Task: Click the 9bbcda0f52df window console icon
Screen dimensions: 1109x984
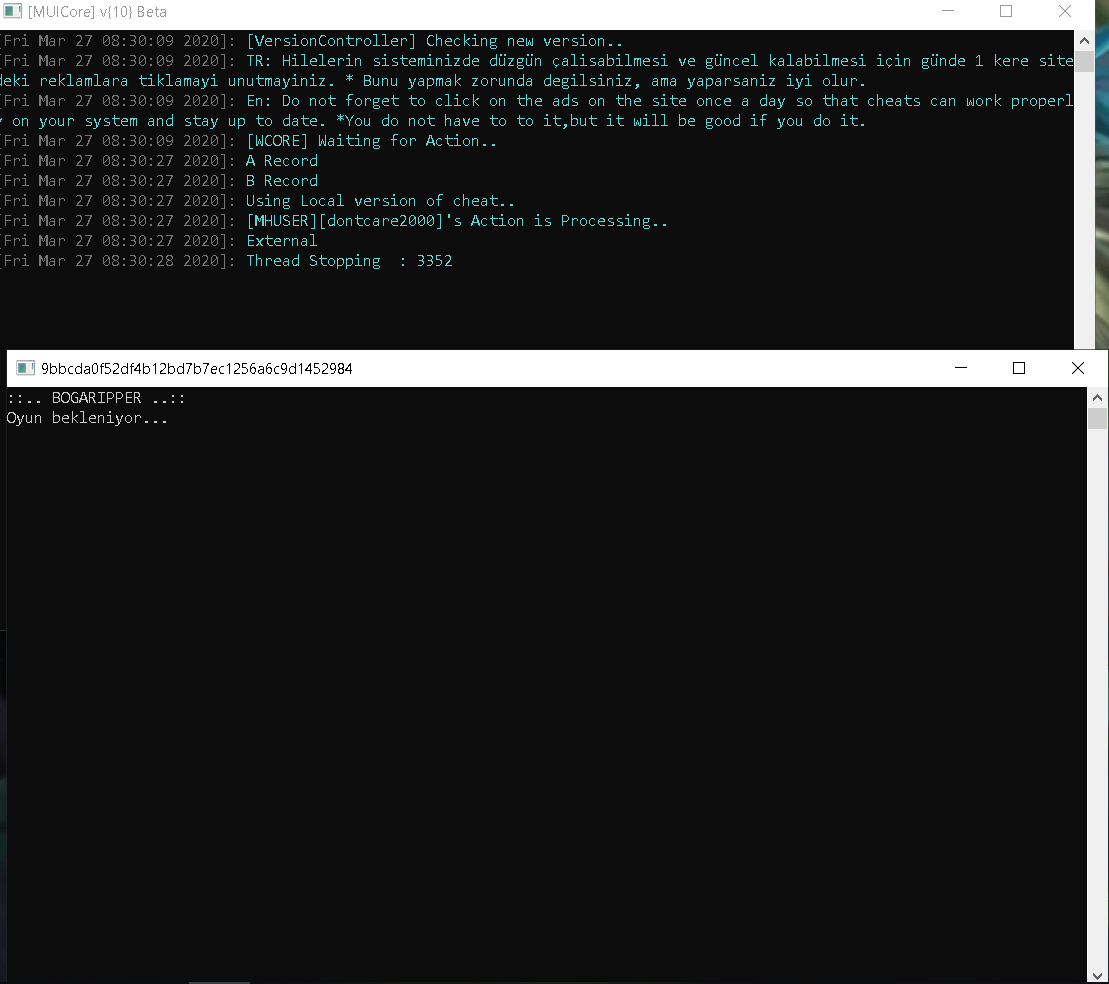Action: [25, 368]
